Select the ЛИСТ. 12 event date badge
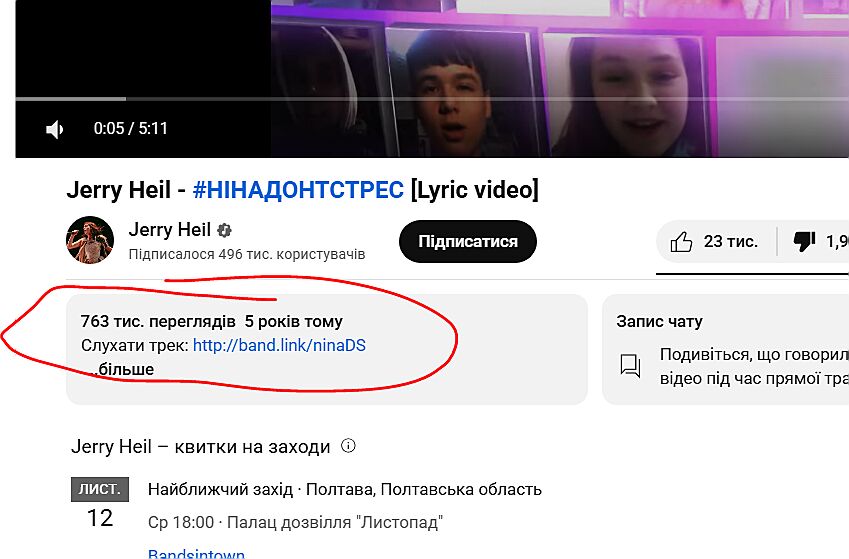Screen dimensions: 849x559 tap(100, 504)
